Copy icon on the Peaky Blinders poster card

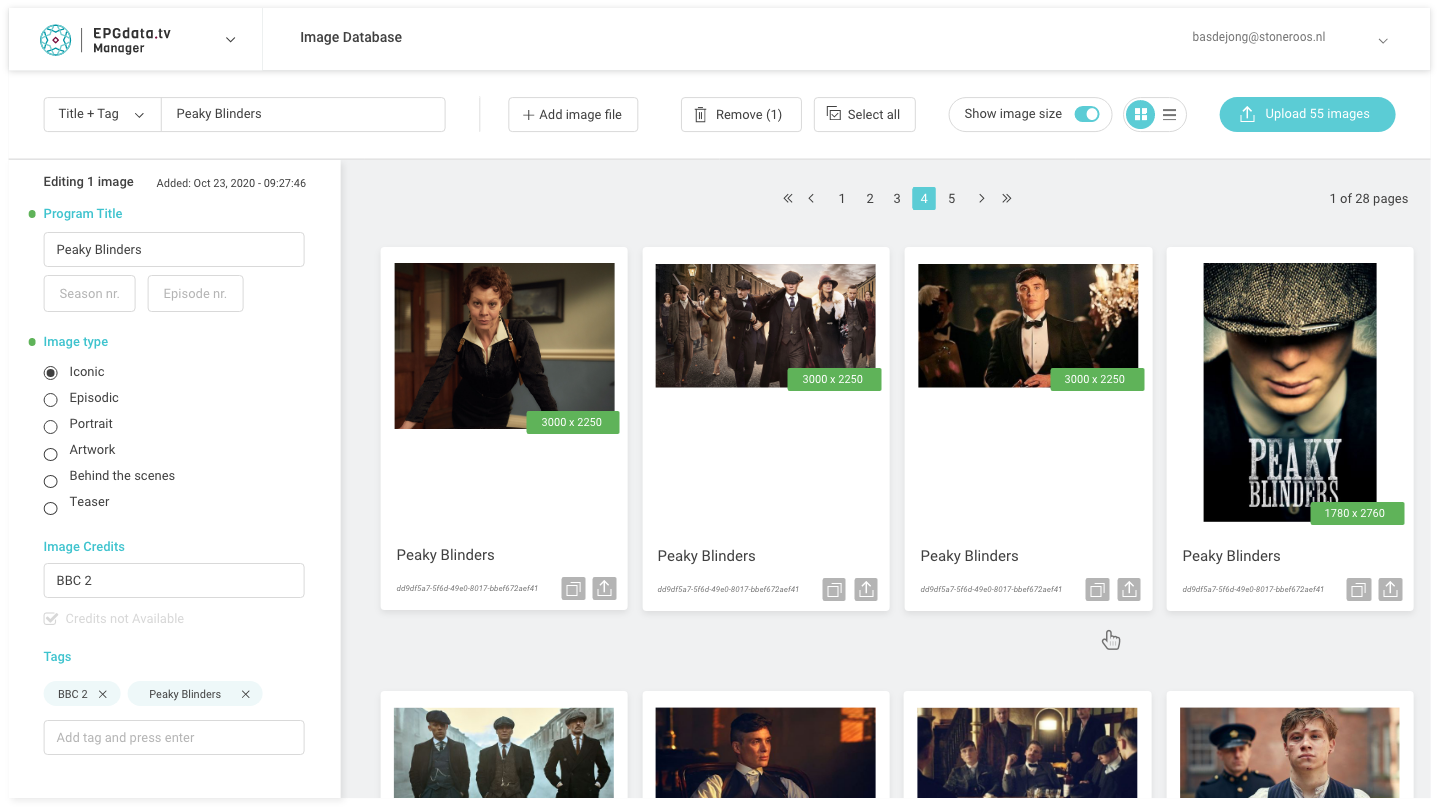click(x=1359, y=590)
